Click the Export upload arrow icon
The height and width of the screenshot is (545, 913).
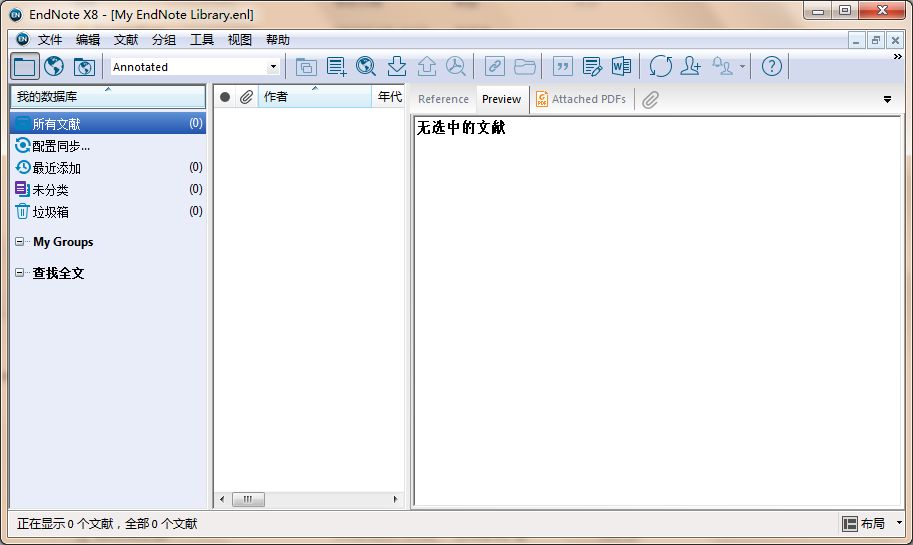pos(427,66)
